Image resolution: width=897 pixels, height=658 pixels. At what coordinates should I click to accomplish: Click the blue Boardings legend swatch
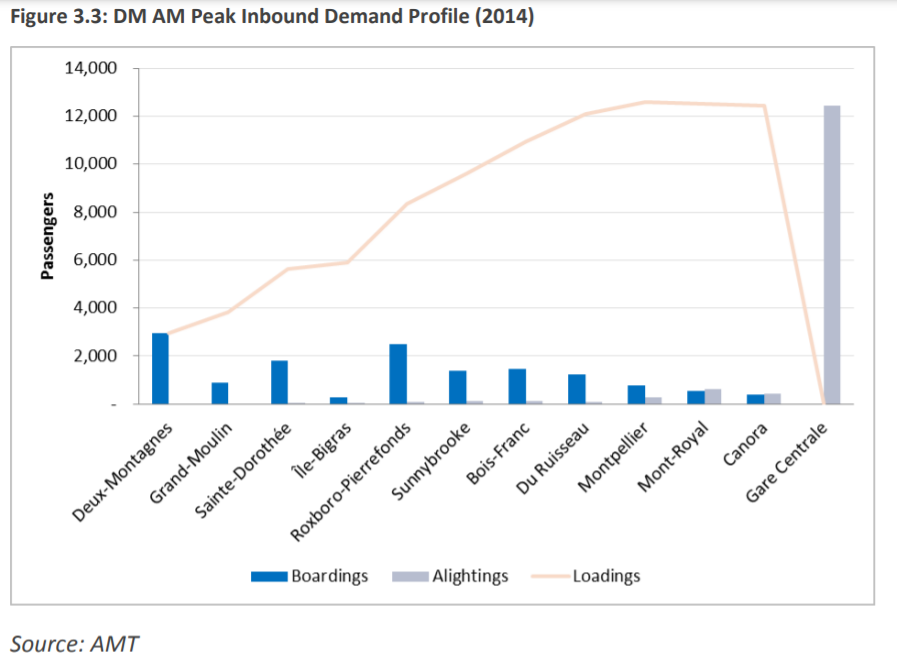(x=269, y=576)
